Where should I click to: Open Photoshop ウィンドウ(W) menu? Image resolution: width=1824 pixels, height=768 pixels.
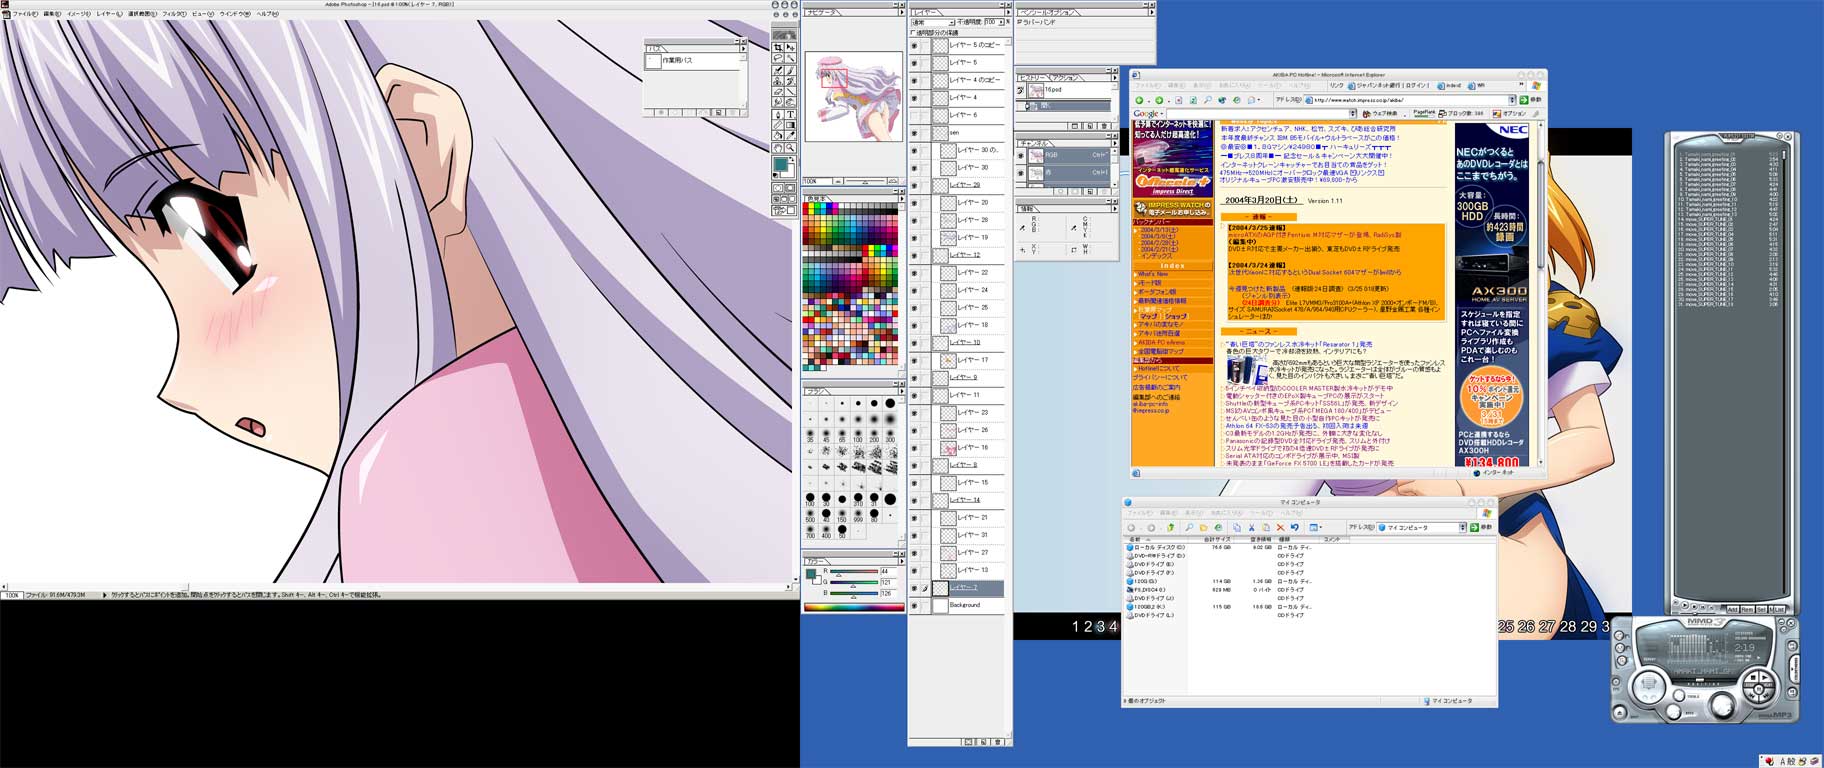(x=235, y=14)
